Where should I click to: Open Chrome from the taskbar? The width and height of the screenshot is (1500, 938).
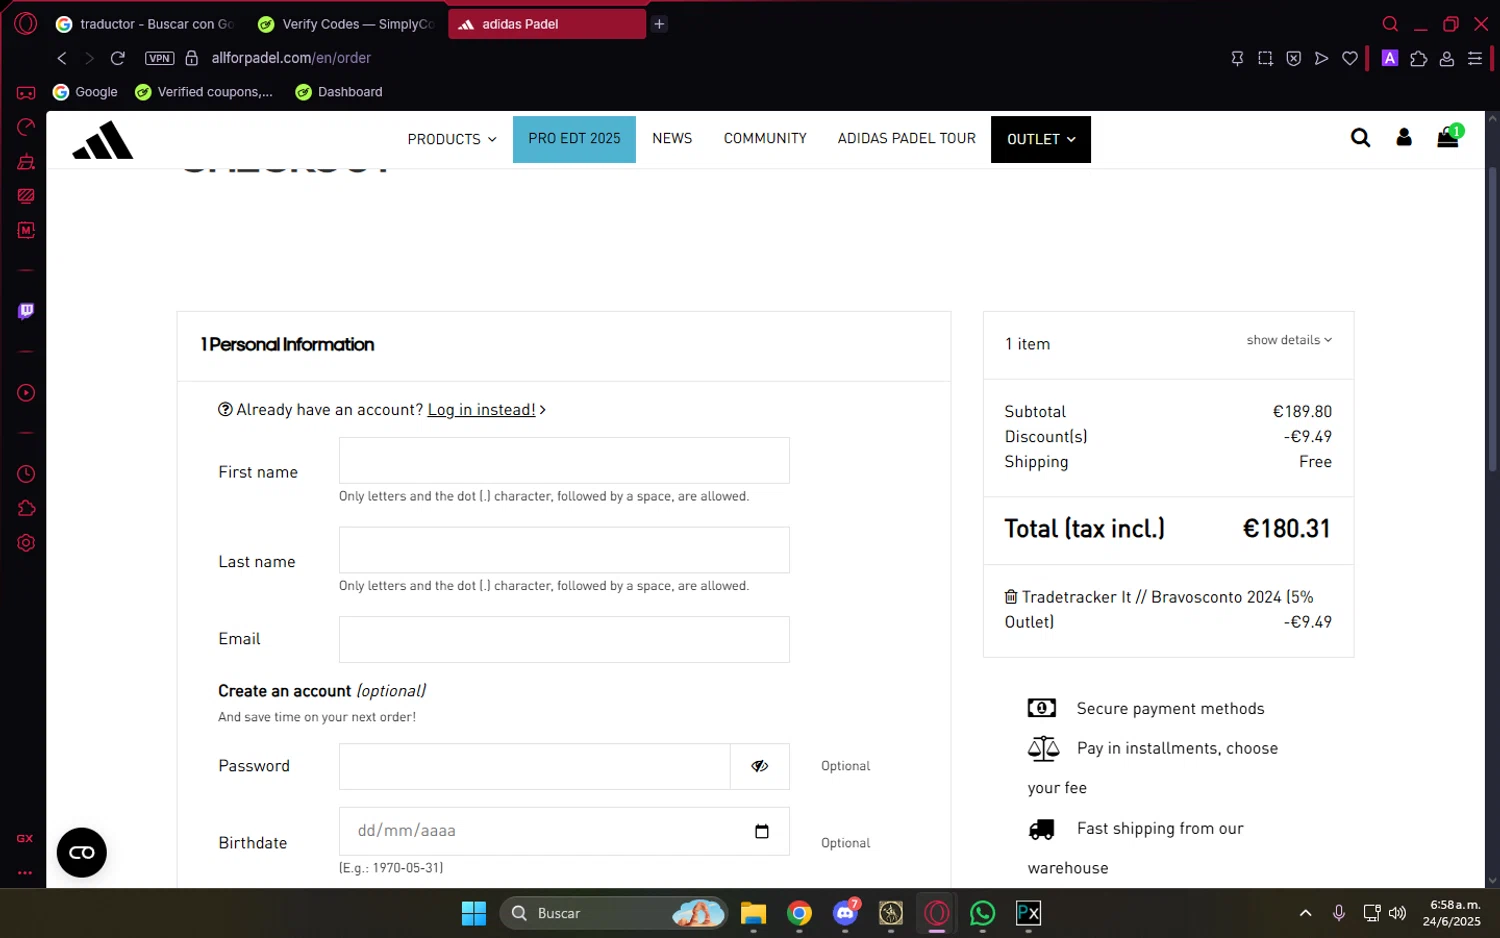799,913
